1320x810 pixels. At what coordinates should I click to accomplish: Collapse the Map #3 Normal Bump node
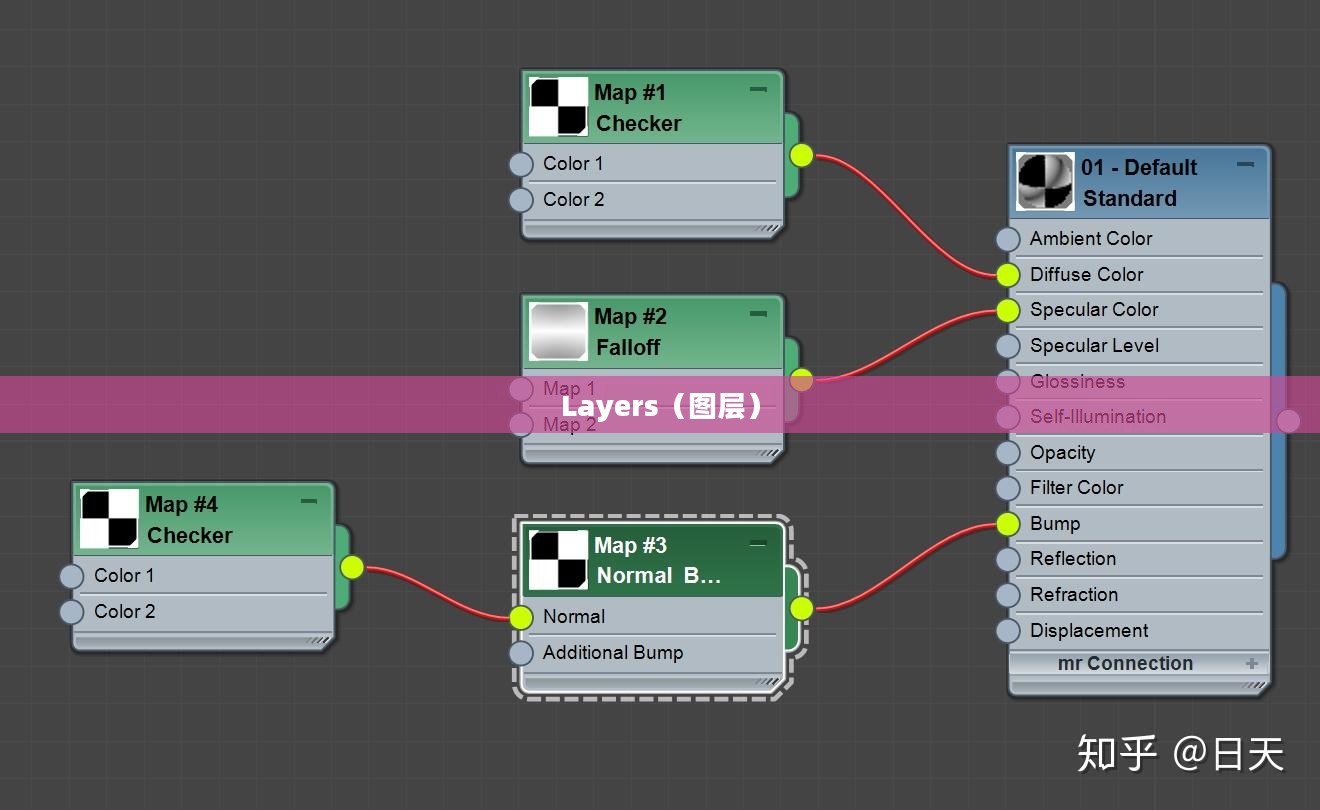tap(758, 543)
